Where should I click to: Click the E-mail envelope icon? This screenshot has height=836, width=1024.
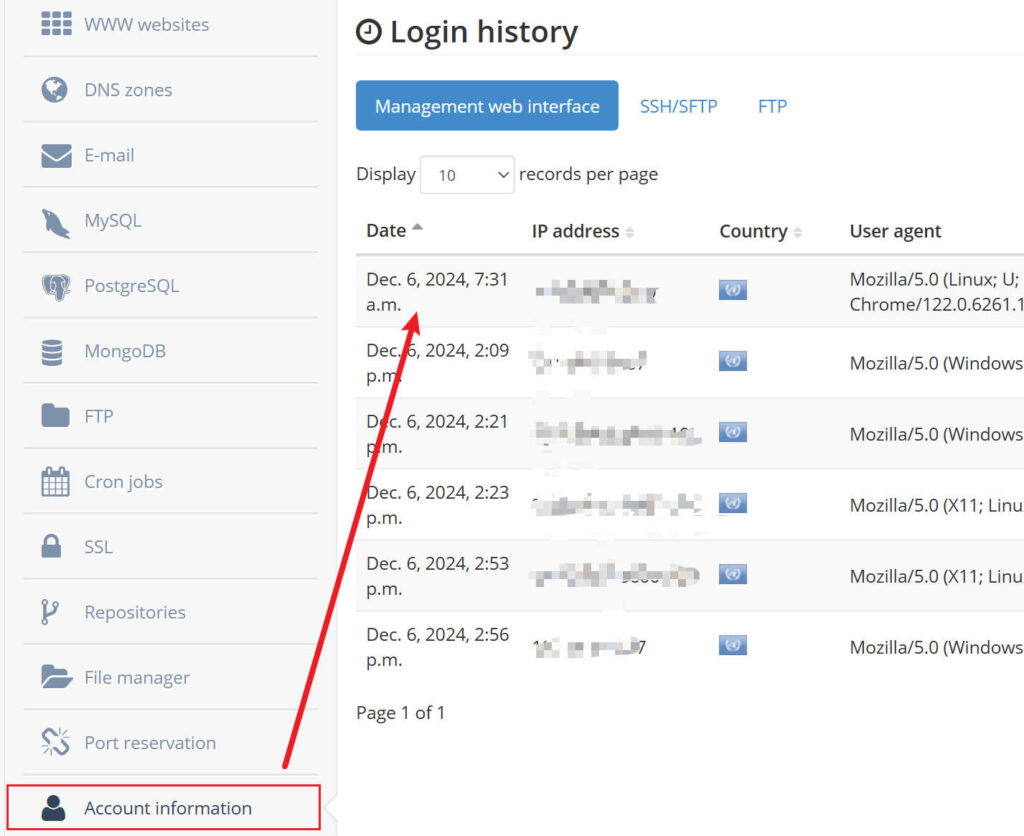[56, 156]
